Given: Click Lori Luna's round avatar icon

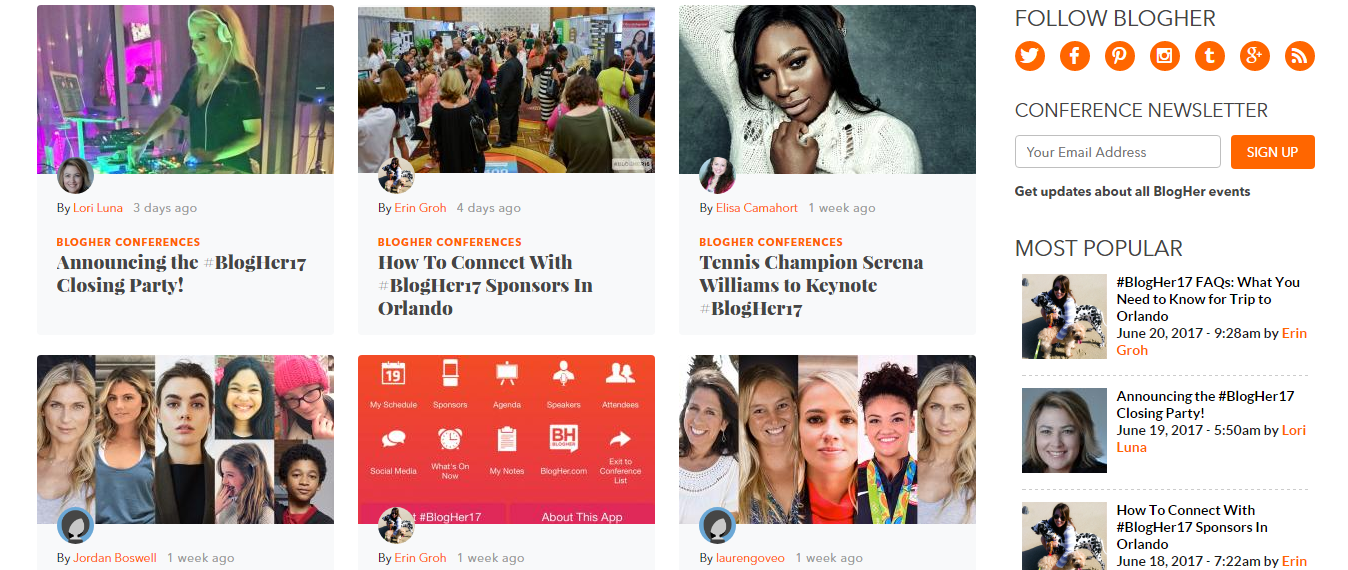Looking at the screenshot, I should click(75, 175).
